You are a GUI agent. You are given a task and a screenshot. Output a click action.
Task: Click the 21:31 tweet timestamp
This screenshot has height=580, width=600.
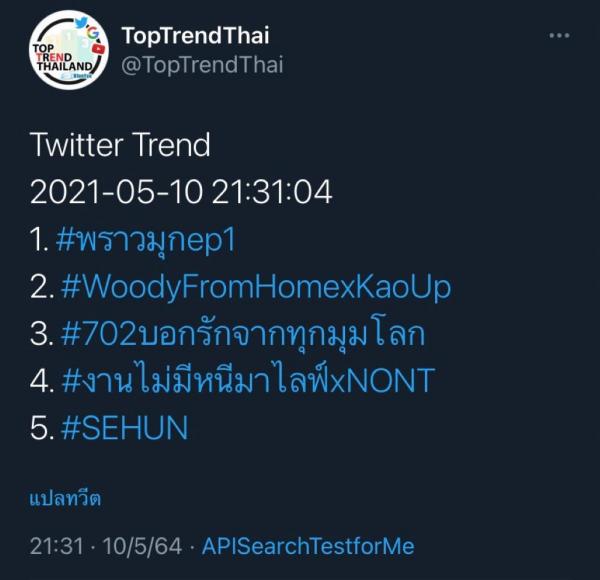(57, 546)
